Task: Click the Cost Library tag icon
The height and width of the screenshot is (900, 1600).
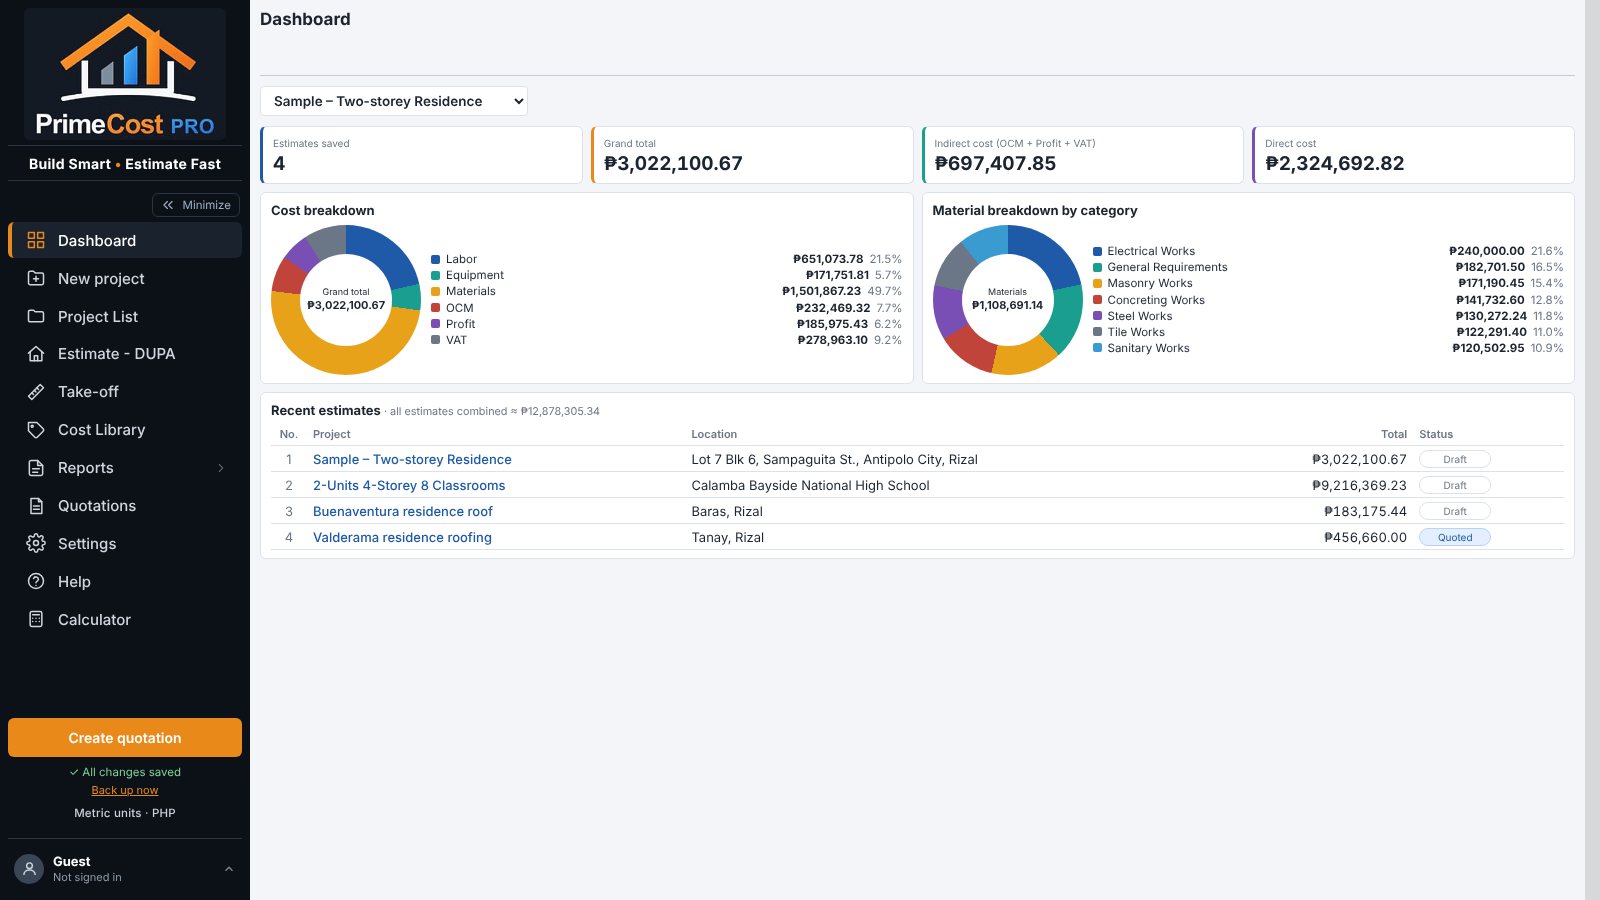Action: coord(36,430)
